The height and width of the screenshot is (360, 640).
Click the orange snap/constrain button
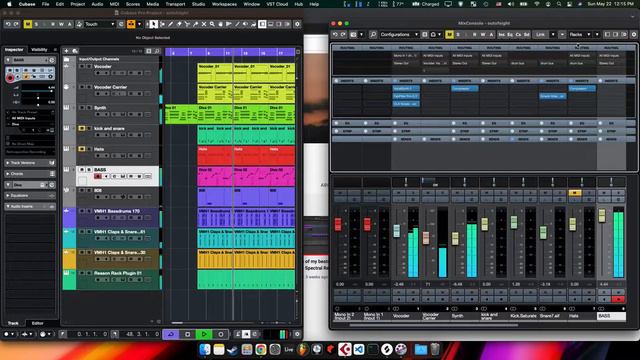tap(131, 24)
